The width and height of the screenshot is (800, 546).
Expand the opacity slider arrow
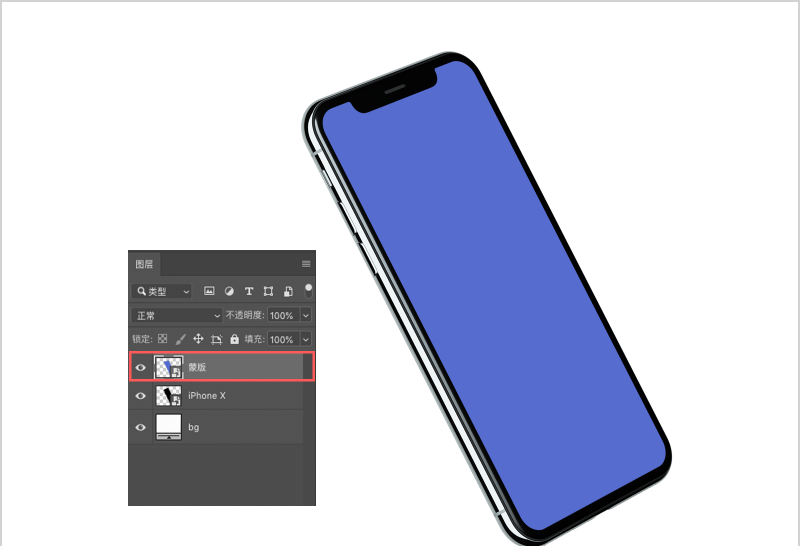point(306,315)
